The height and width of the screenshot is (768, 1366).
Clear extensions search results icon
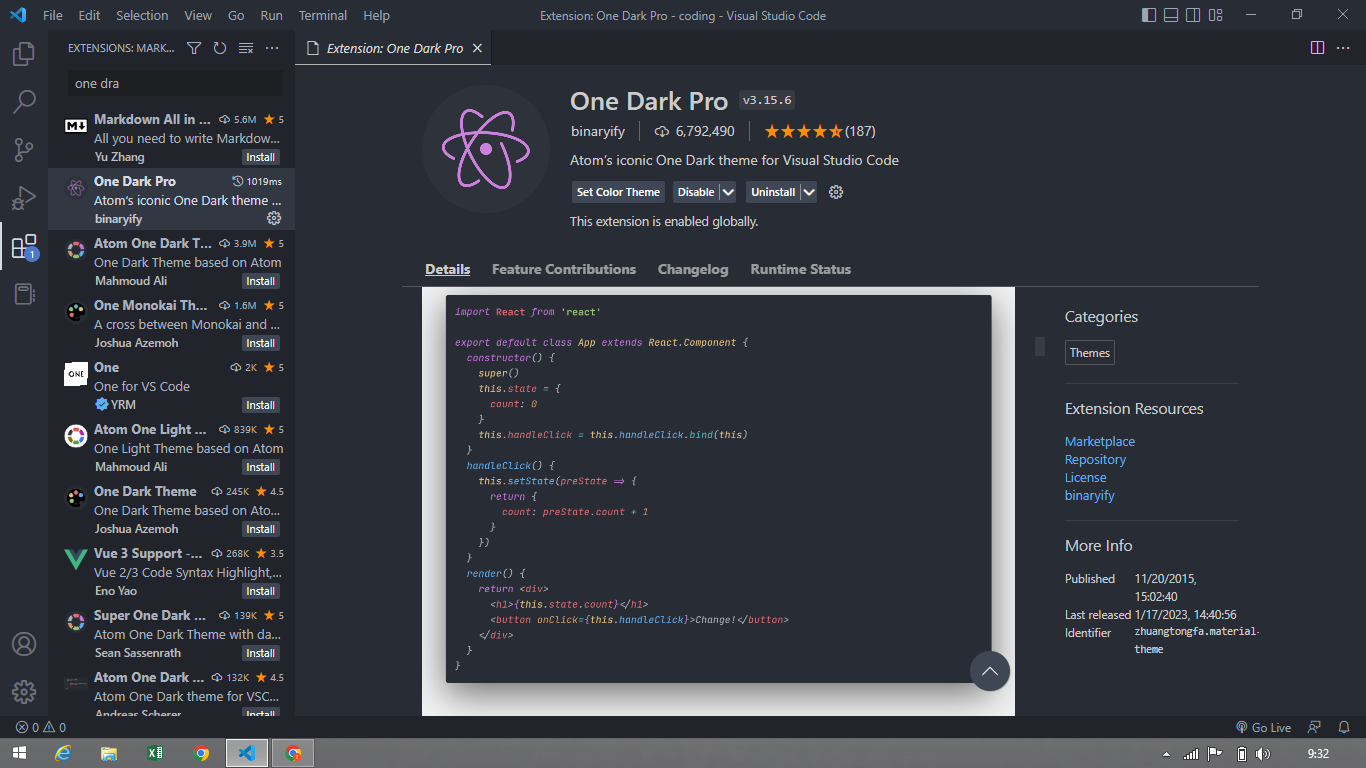coord(246,48)
